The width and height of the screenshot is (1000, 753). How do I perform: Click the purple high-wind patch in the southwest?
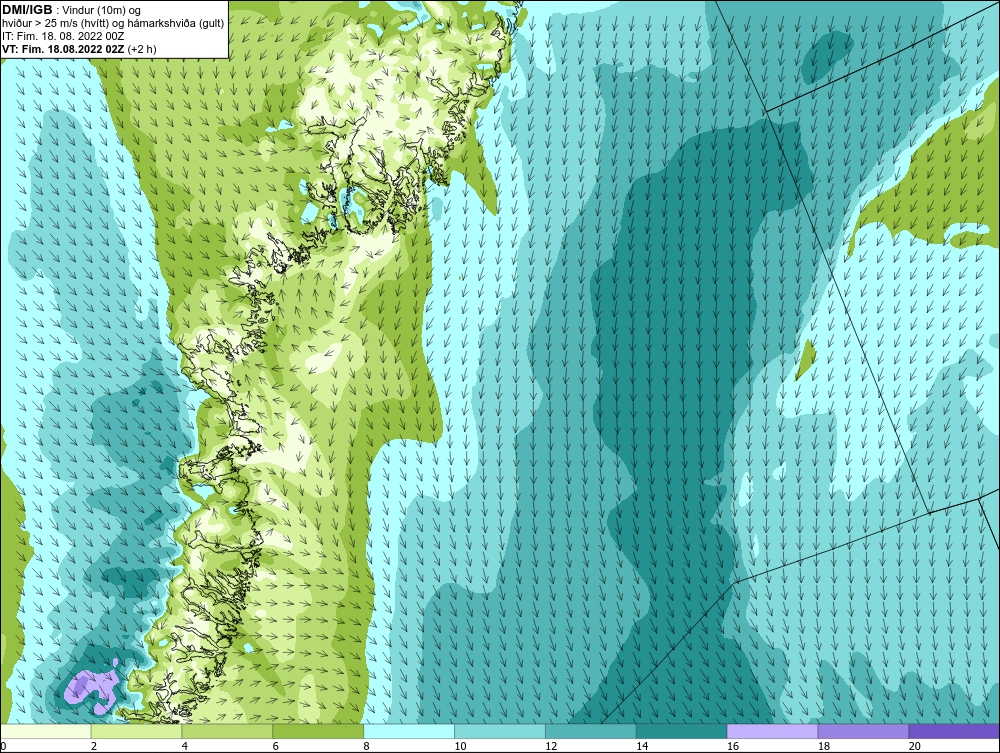point(92,687)
